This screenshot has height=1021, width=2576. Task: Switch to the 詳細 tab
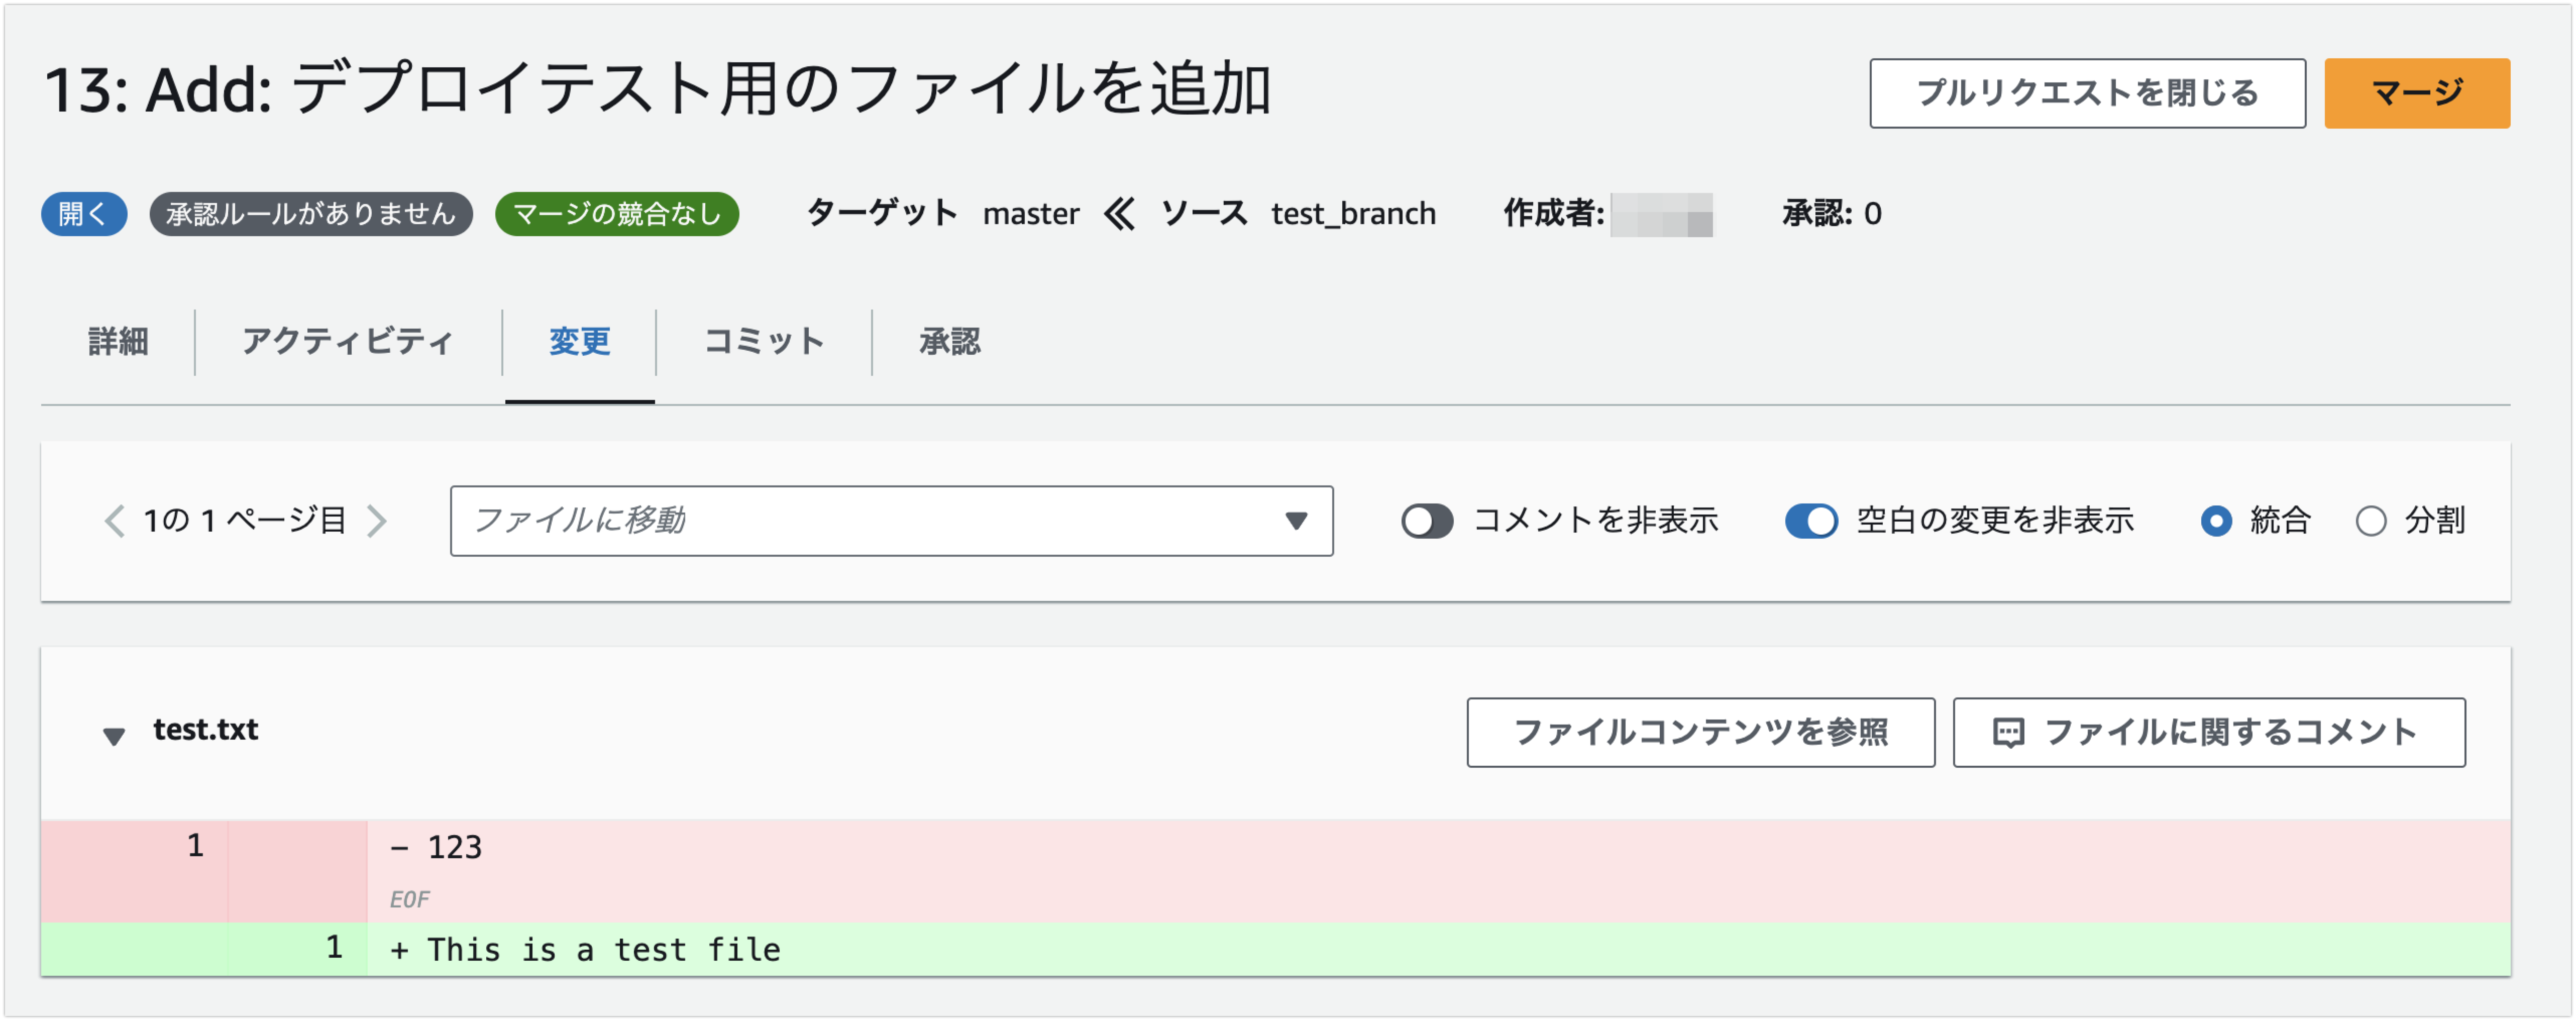point(118,342)
